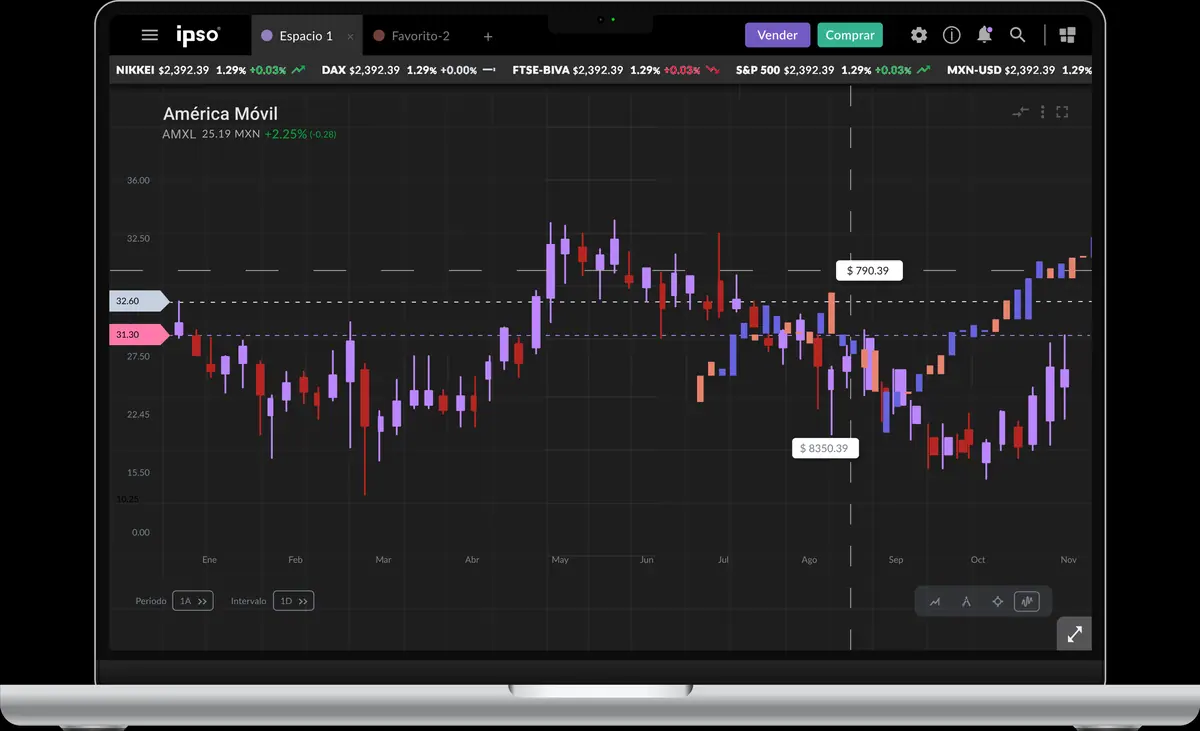The height and width of the screenshot is (731, 1200).
Task: Add a new workspace tab
Action: (x=488, y=37)
